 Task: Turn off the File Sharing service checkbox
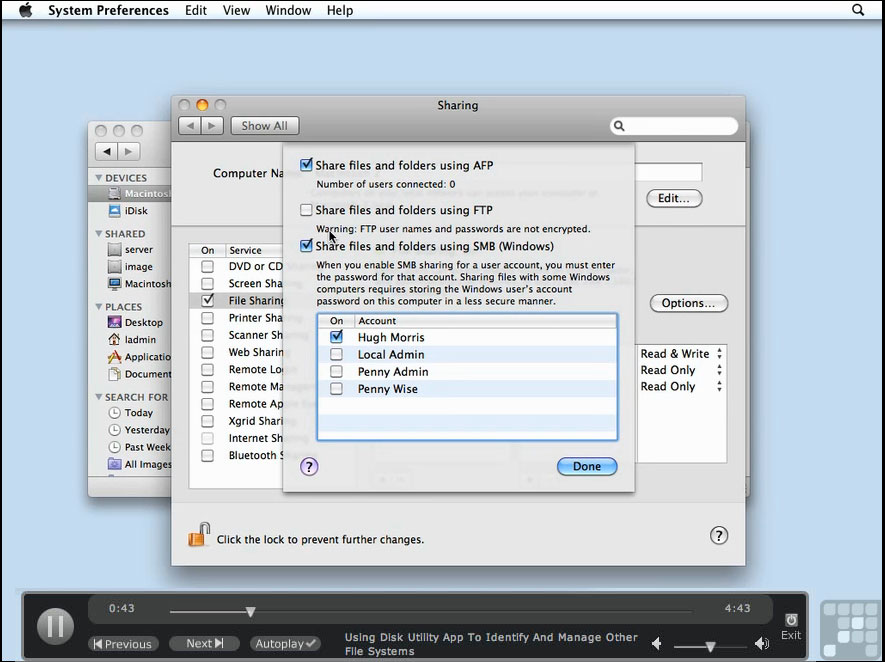(x=208, y=300)
